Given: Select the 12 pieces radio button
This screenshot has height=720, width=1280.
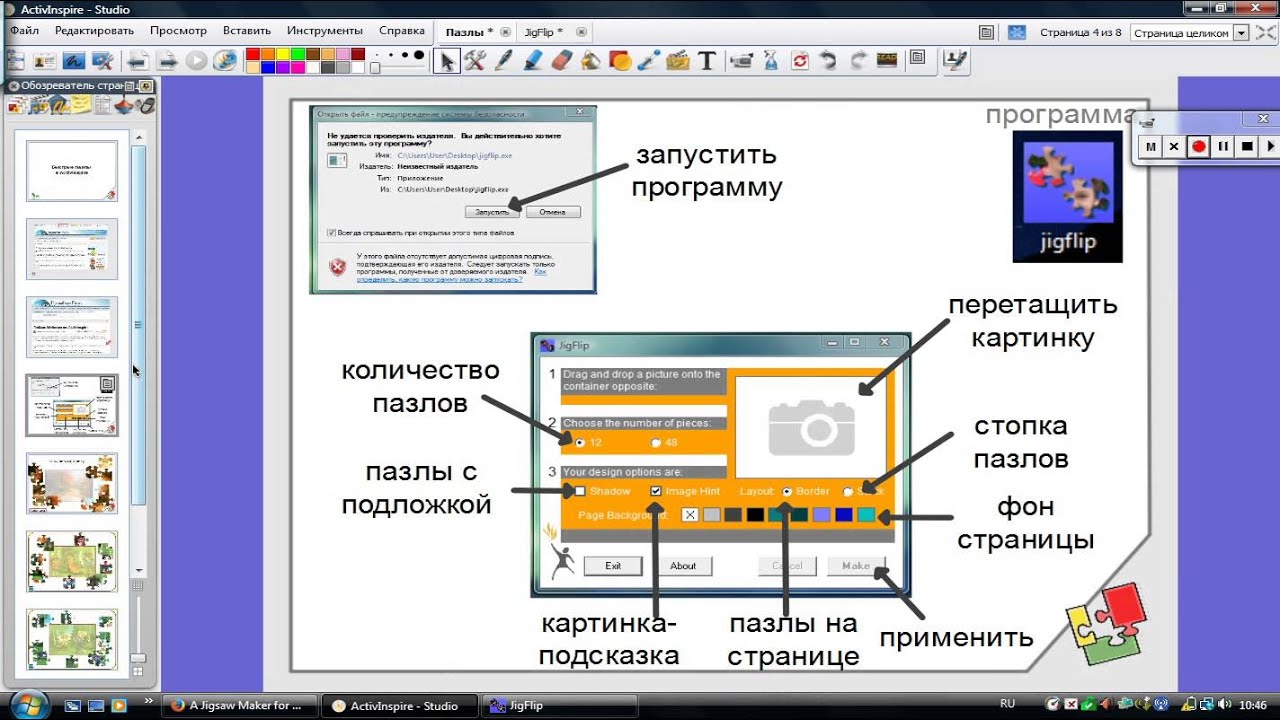Looking at the screenshot, I should (x=580, y=442).
